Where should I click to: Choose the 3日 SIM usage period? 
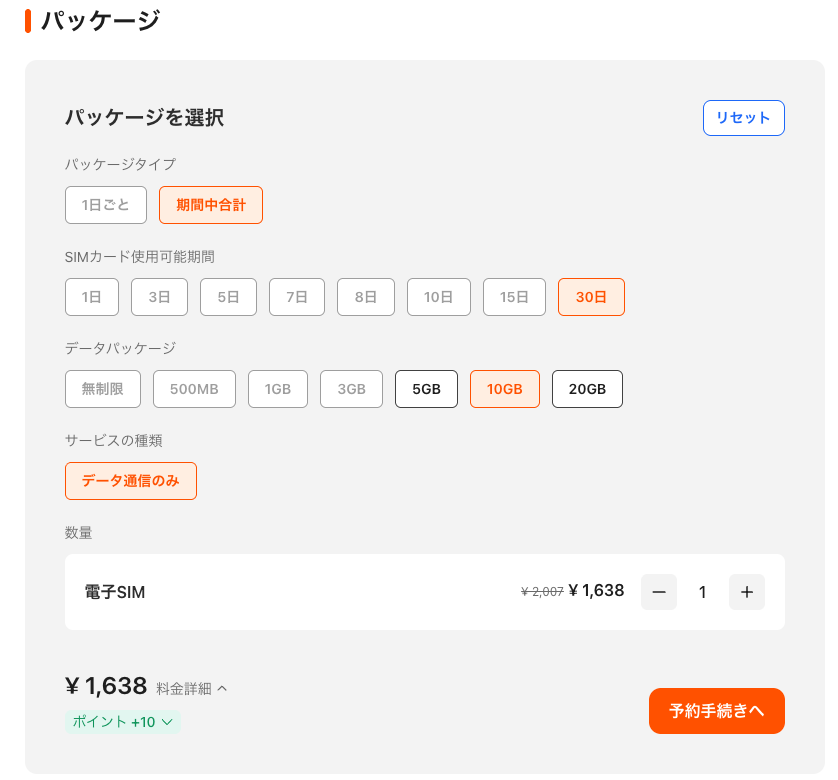[x=159, y=296]
